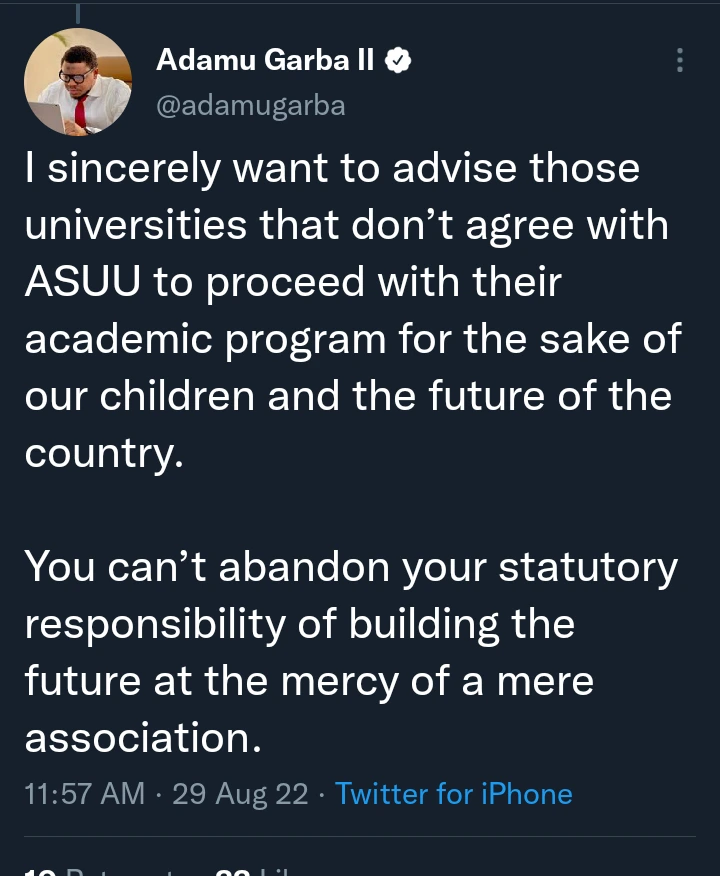Click the 11:57 AM timestamp
Image resolution: width=720 pixels, height=876 pixels.
point(84,794)
